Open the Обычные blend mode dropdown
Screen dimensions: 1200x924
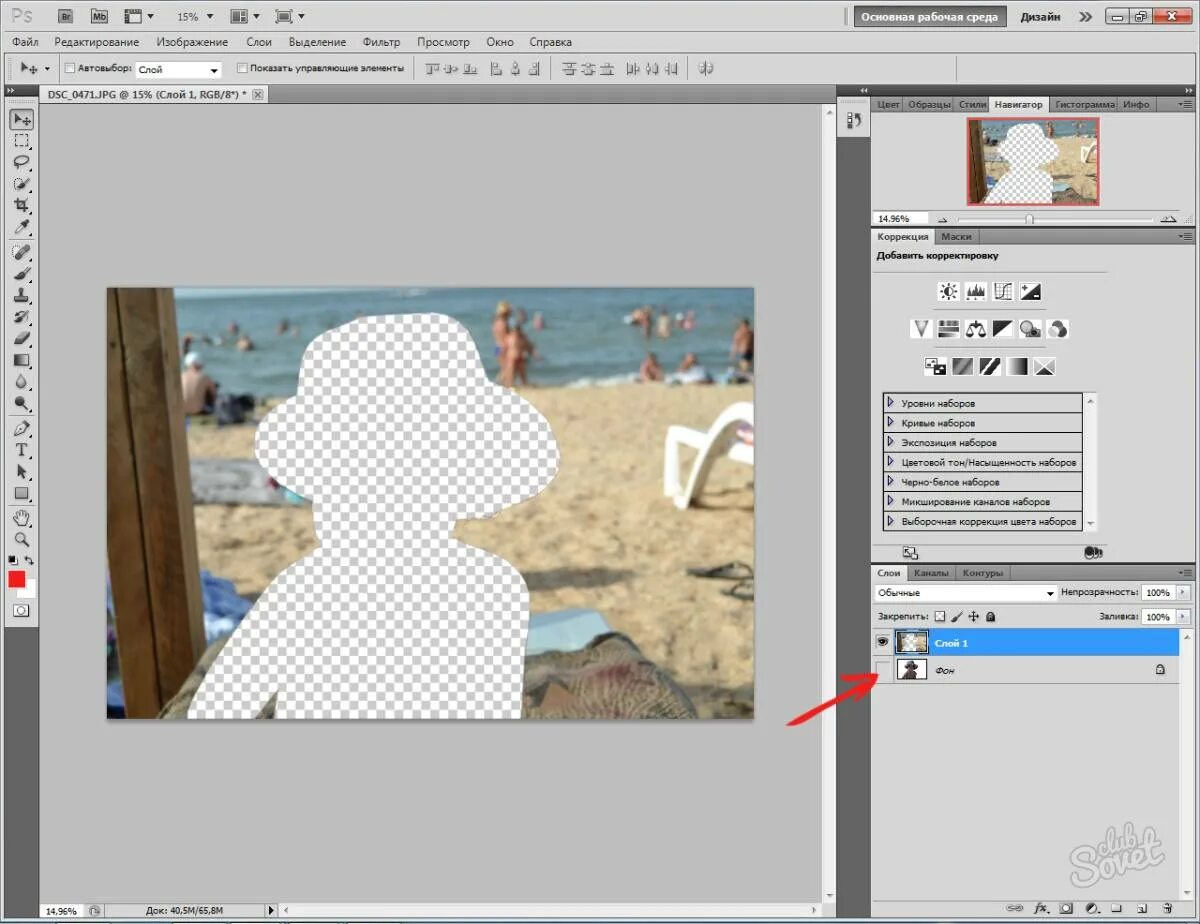[965, 593]
